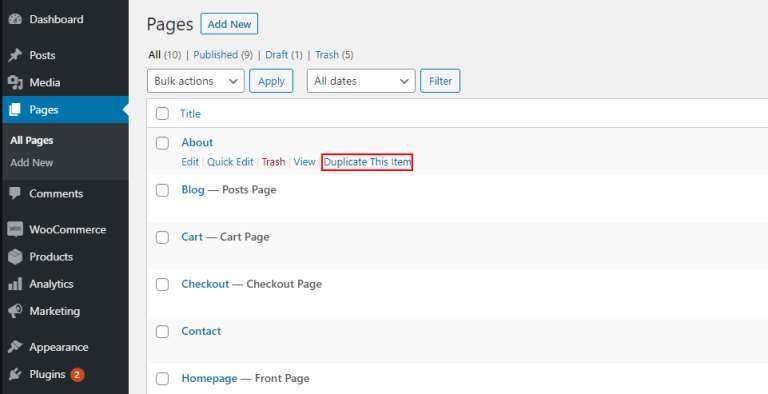Open Posts in the admin menu
Viewport: 768px width, 394px height.
[42, 55]
